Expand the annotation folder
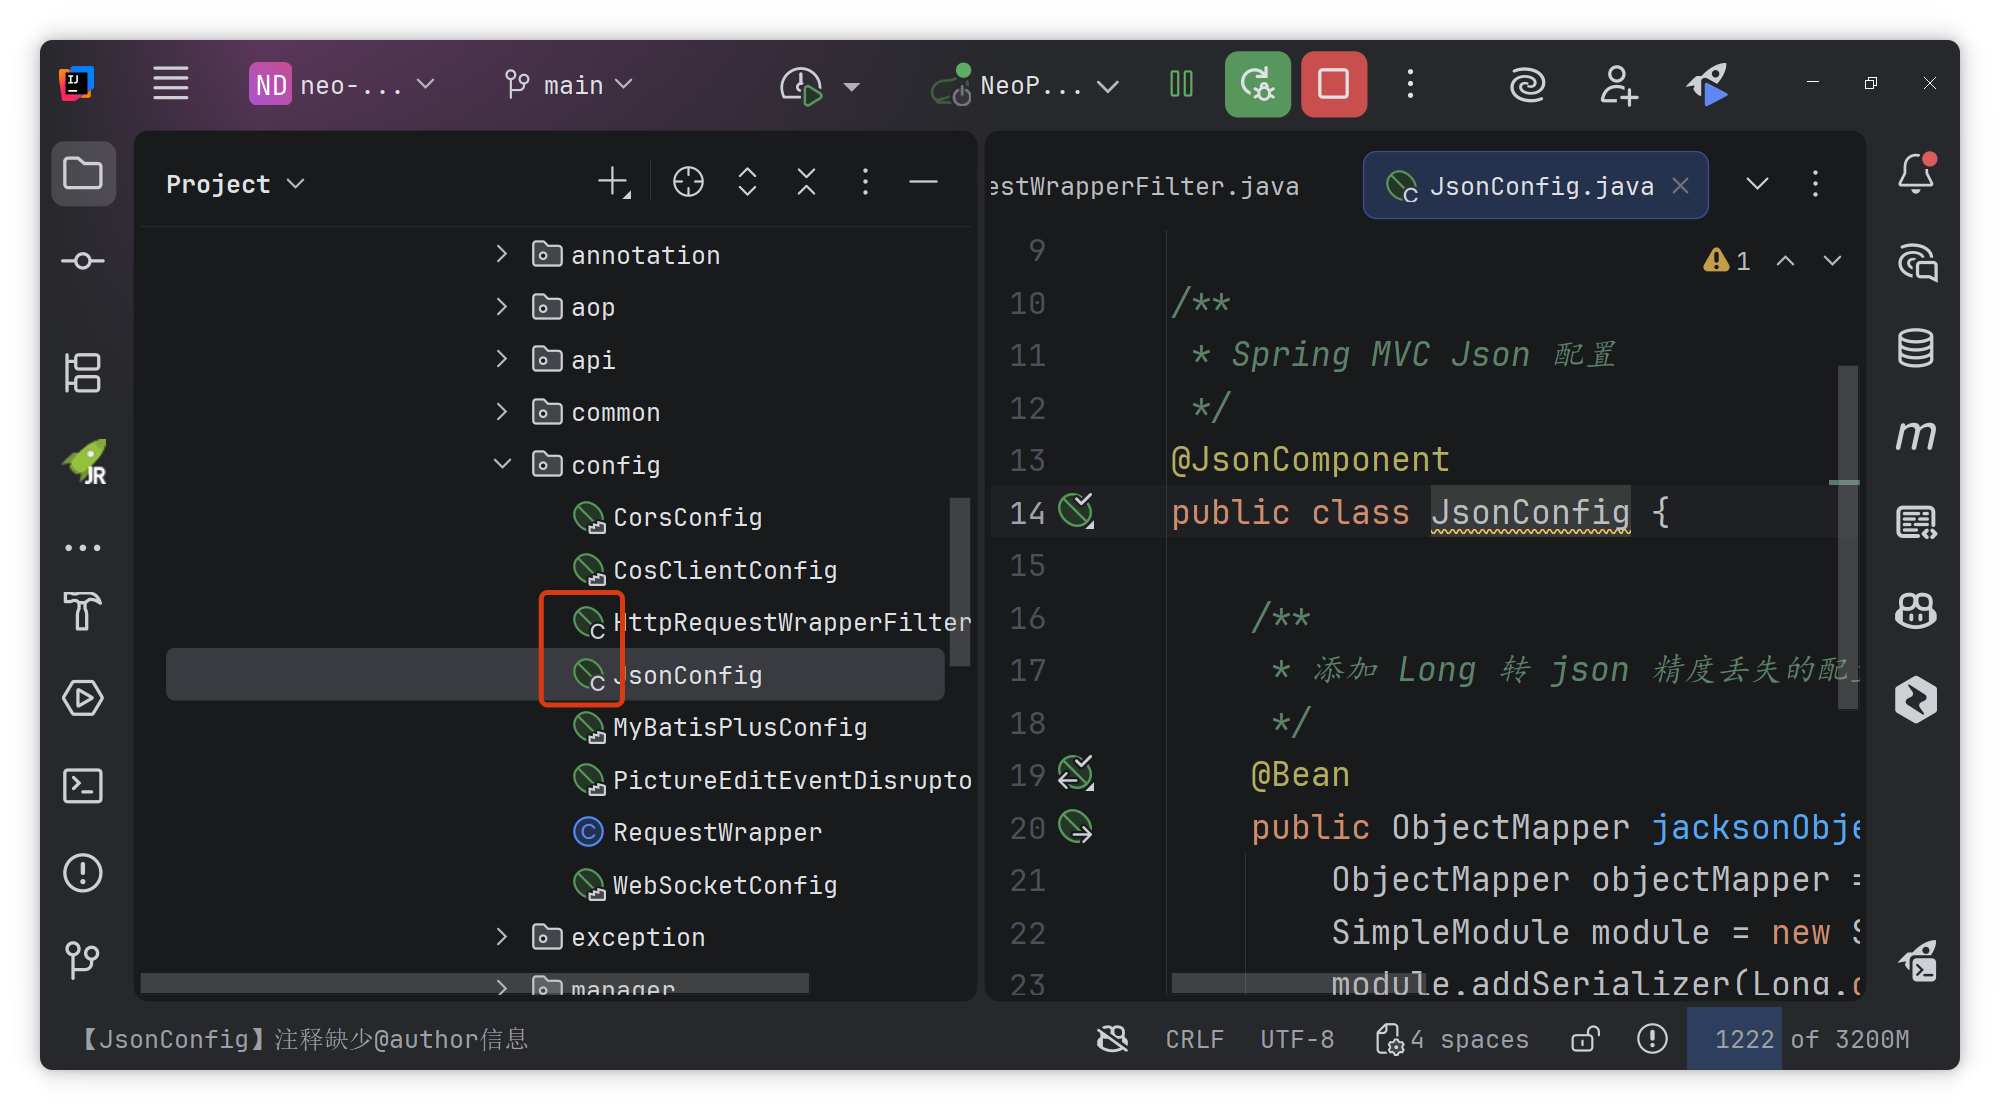This screenshot has width=2000, height=1110. (502, 255)
